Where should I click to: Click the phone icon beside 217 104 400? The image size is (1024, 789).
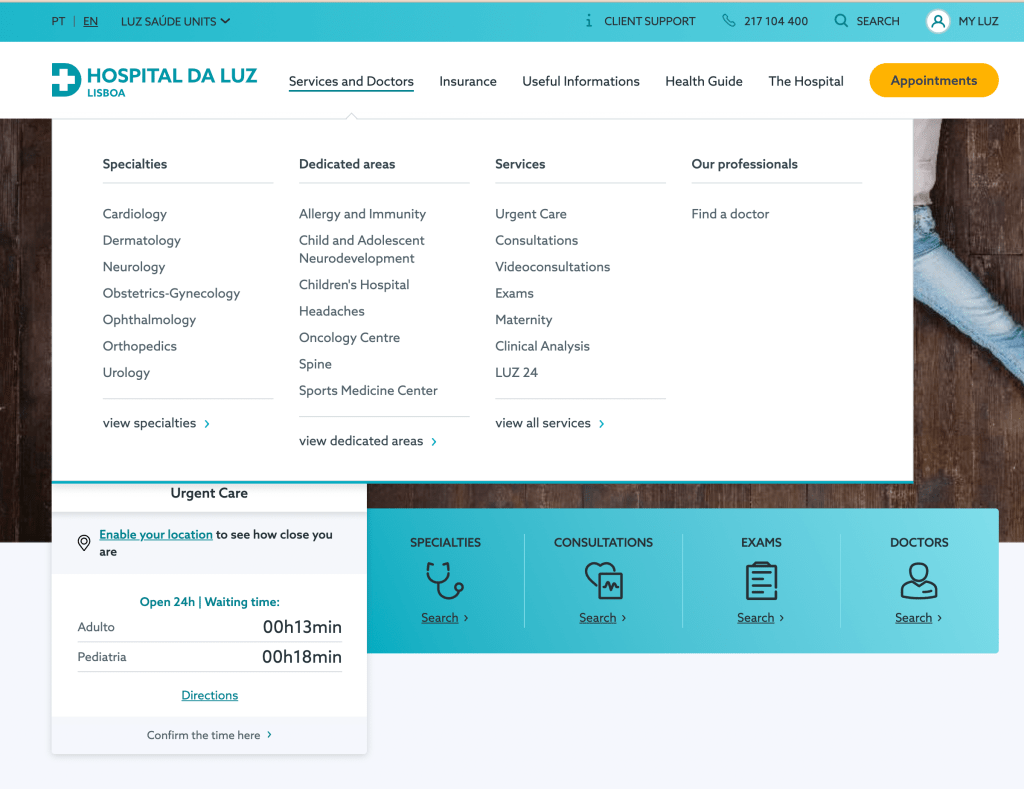(728, 21)
